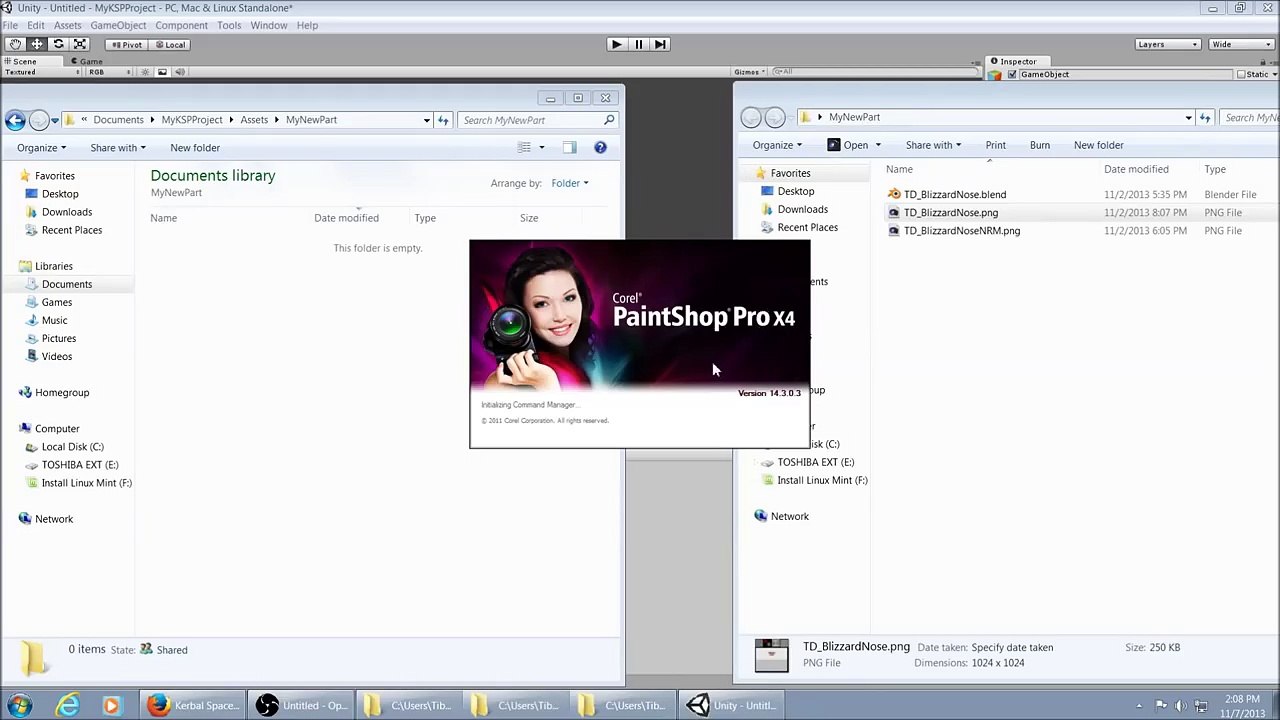1280x720 pixels.
Task: Launch Internet Explorer from the taskbar
Action: click(67, 705)
